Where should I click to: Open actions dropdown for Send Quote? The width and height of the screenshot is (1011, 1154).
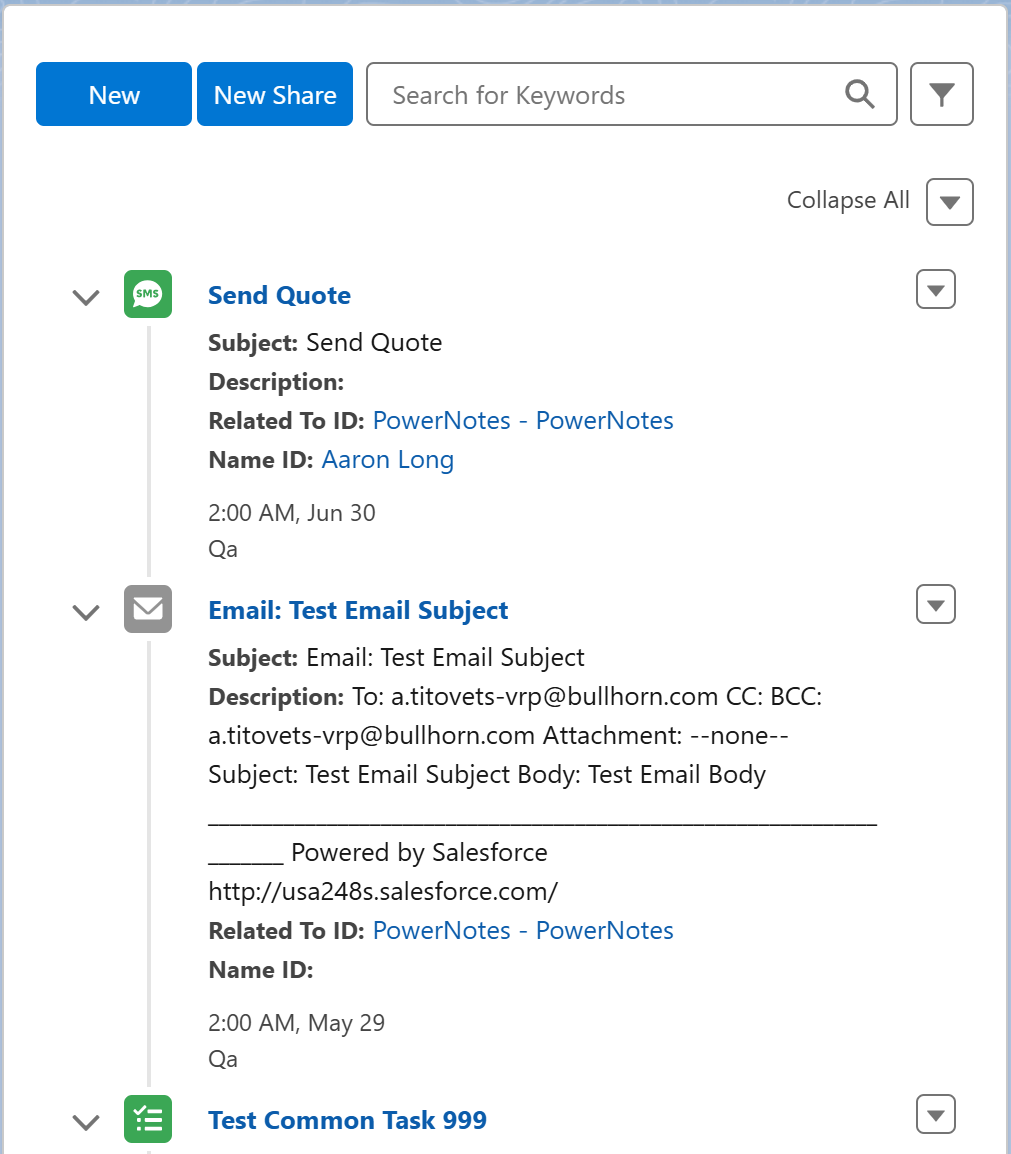(x=936, y=289)
